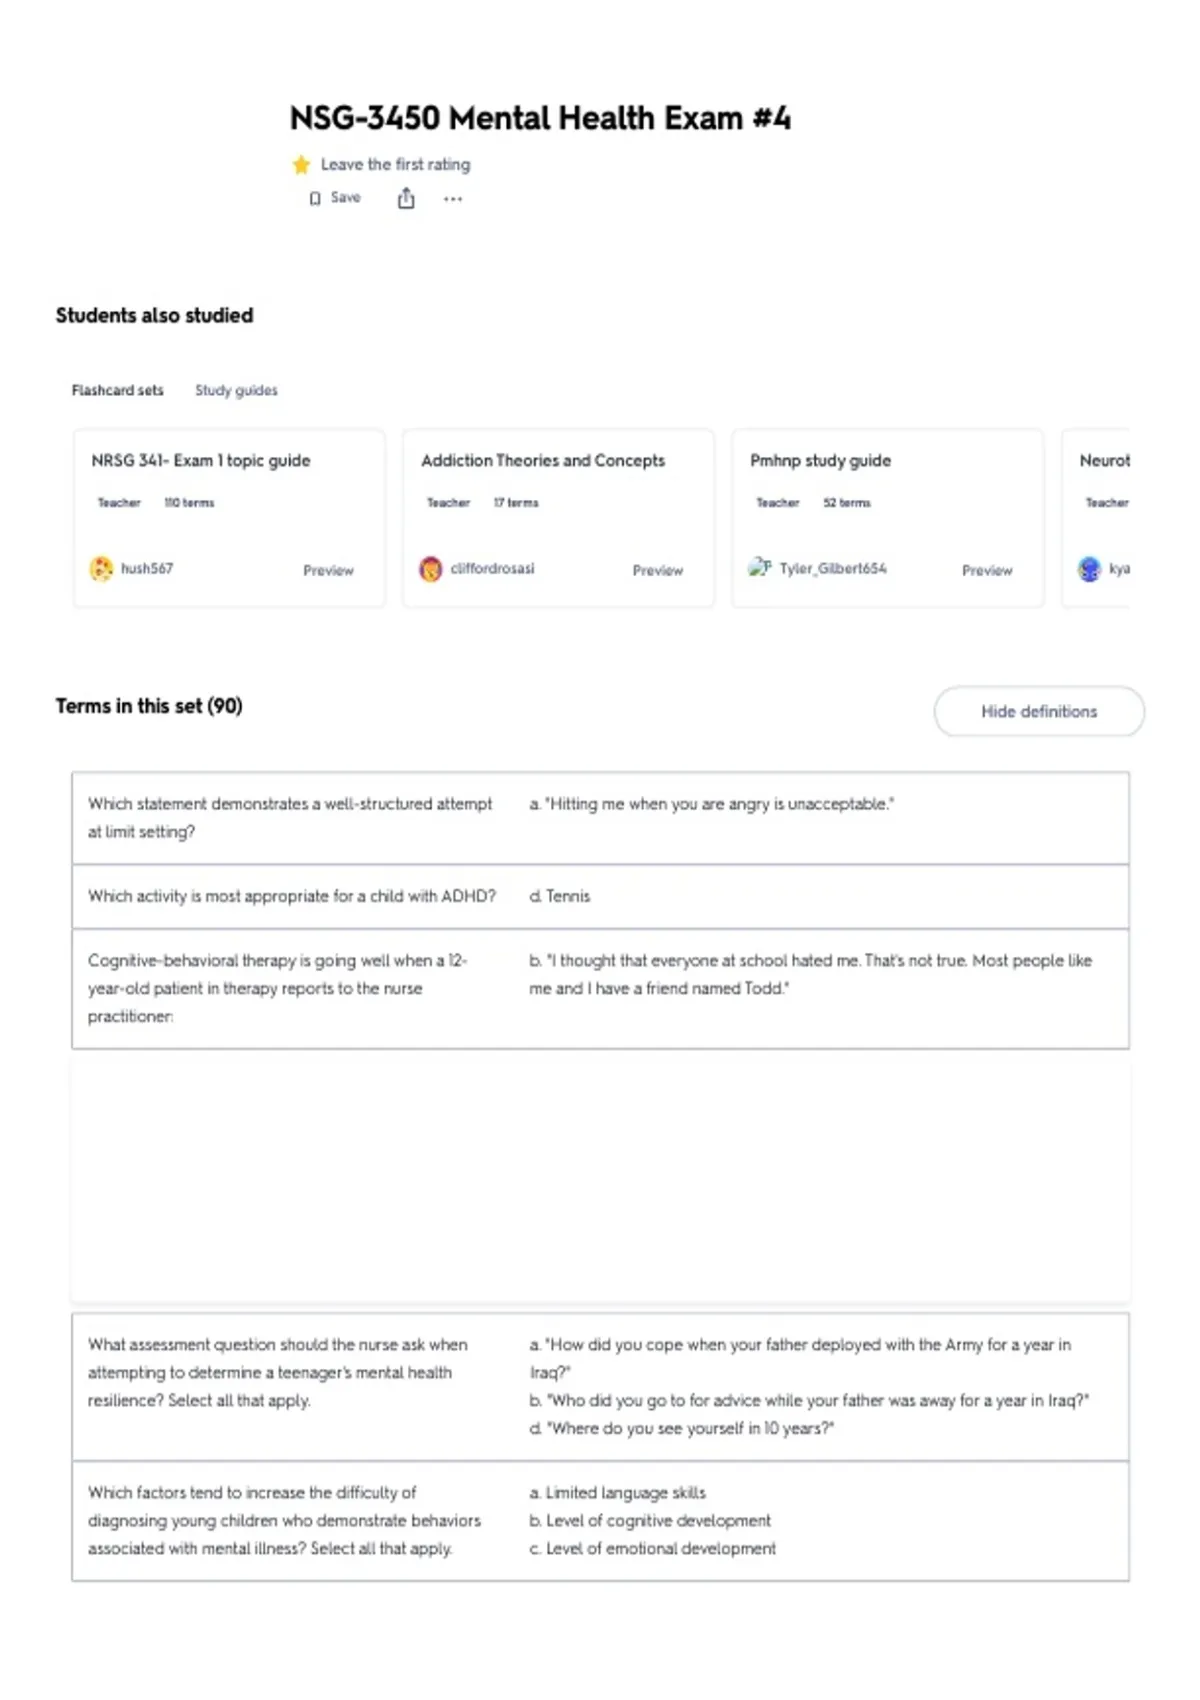The image size is (1200, 1700).
Task: Toggle Hide definitions button
Action: (x=1039, y=711)
